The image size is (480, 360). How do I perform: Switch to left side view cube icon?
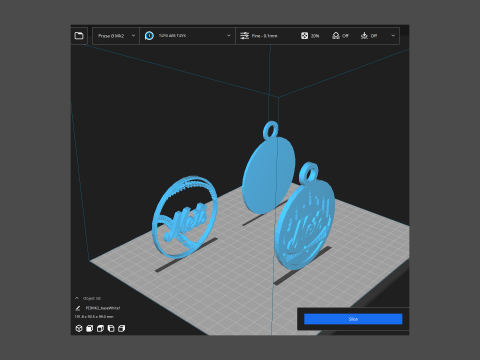tap(111, 328)
